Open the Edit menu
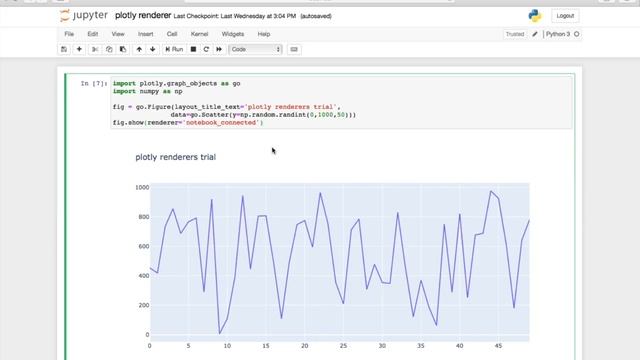 point(93,34)
